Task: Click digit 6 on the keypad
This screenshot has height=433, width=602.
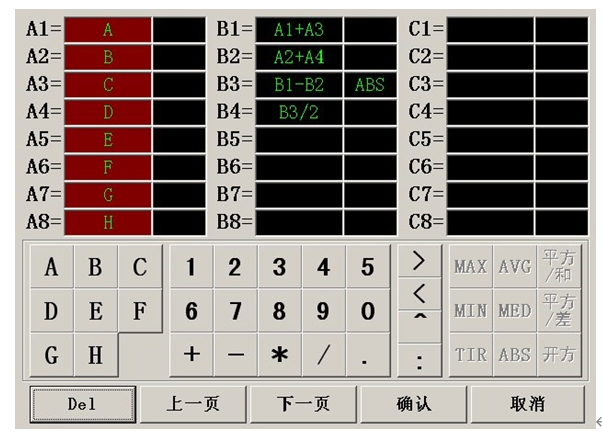Action: pos(191,311)
